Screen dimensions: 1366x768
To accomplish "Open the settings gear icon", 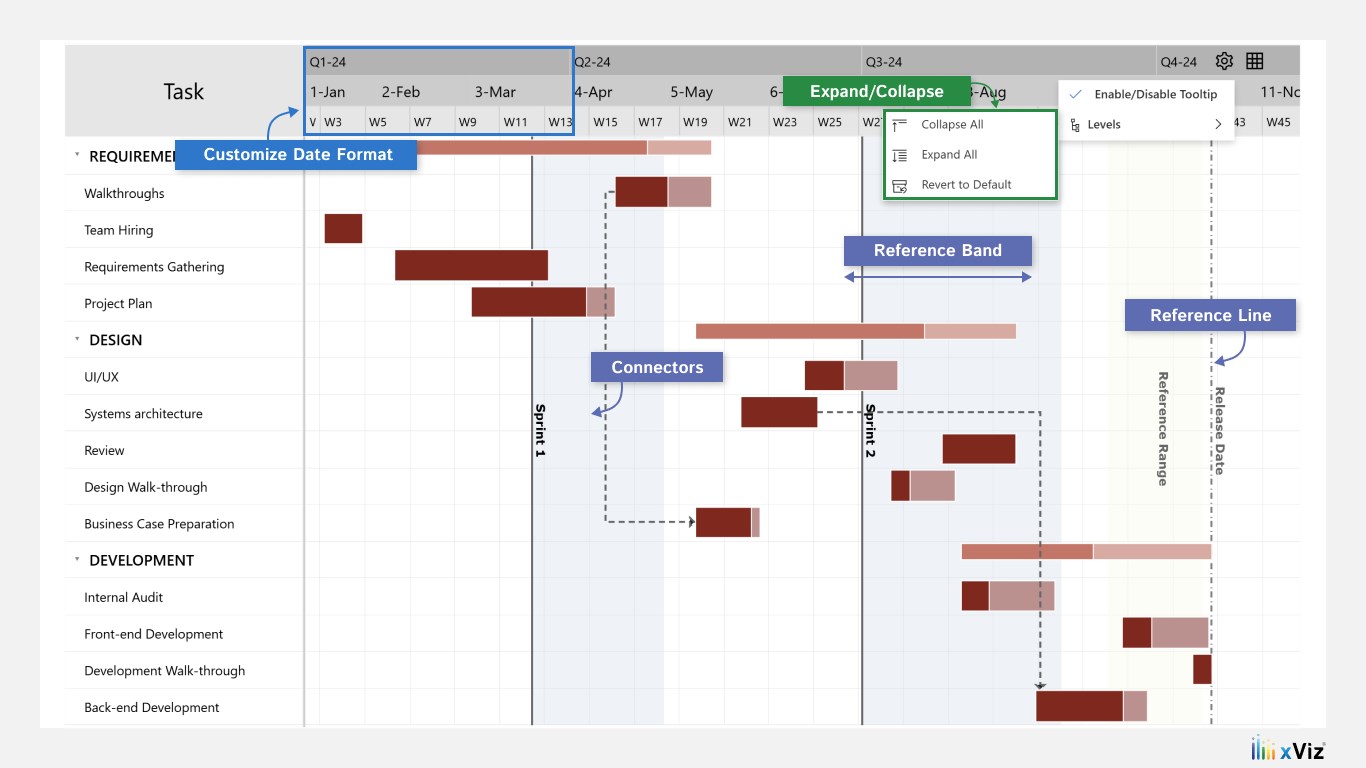I will coord(1224,61).
